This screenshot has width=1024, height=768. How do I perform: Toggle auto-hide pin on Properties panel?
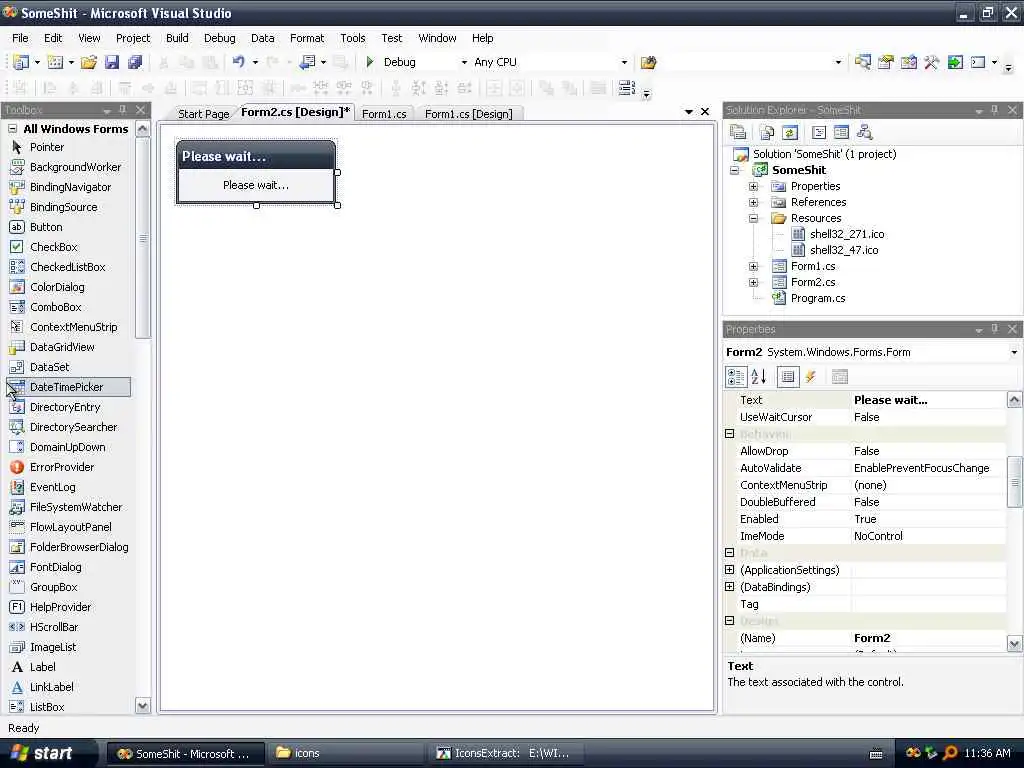tap(995, 329)
